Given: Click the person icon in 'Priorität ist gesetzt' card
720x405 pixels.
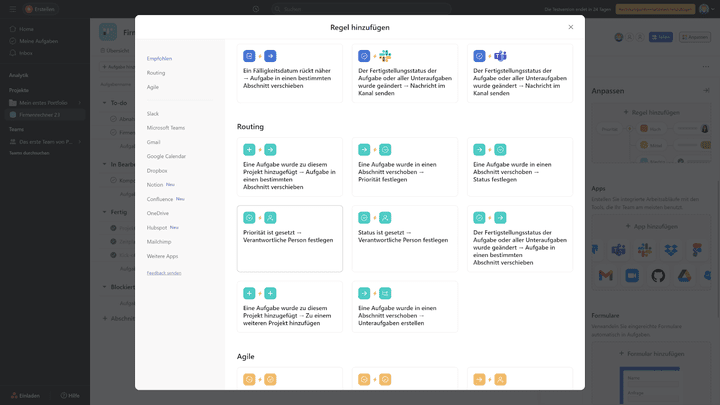Looking at the screenshot, I should [270, 217].
